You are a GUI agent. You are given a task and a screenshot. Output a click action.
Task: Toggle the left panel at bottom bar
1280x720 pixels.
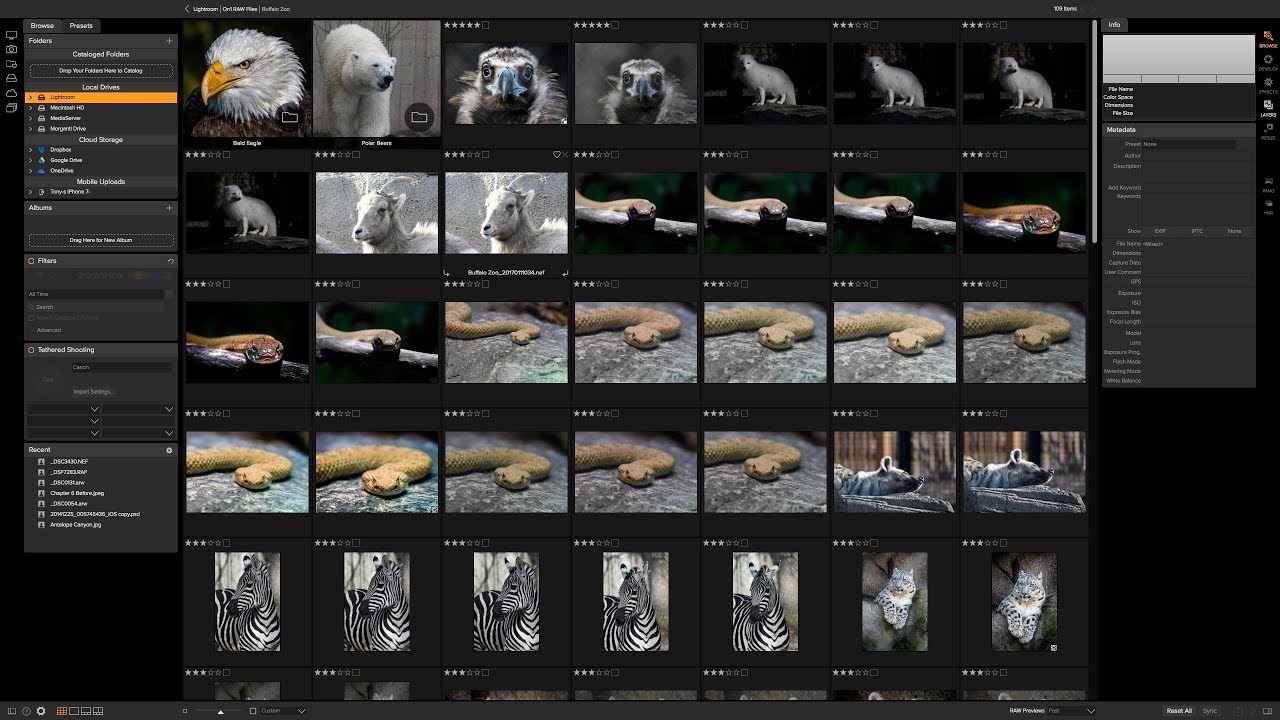tap(11, 710)
